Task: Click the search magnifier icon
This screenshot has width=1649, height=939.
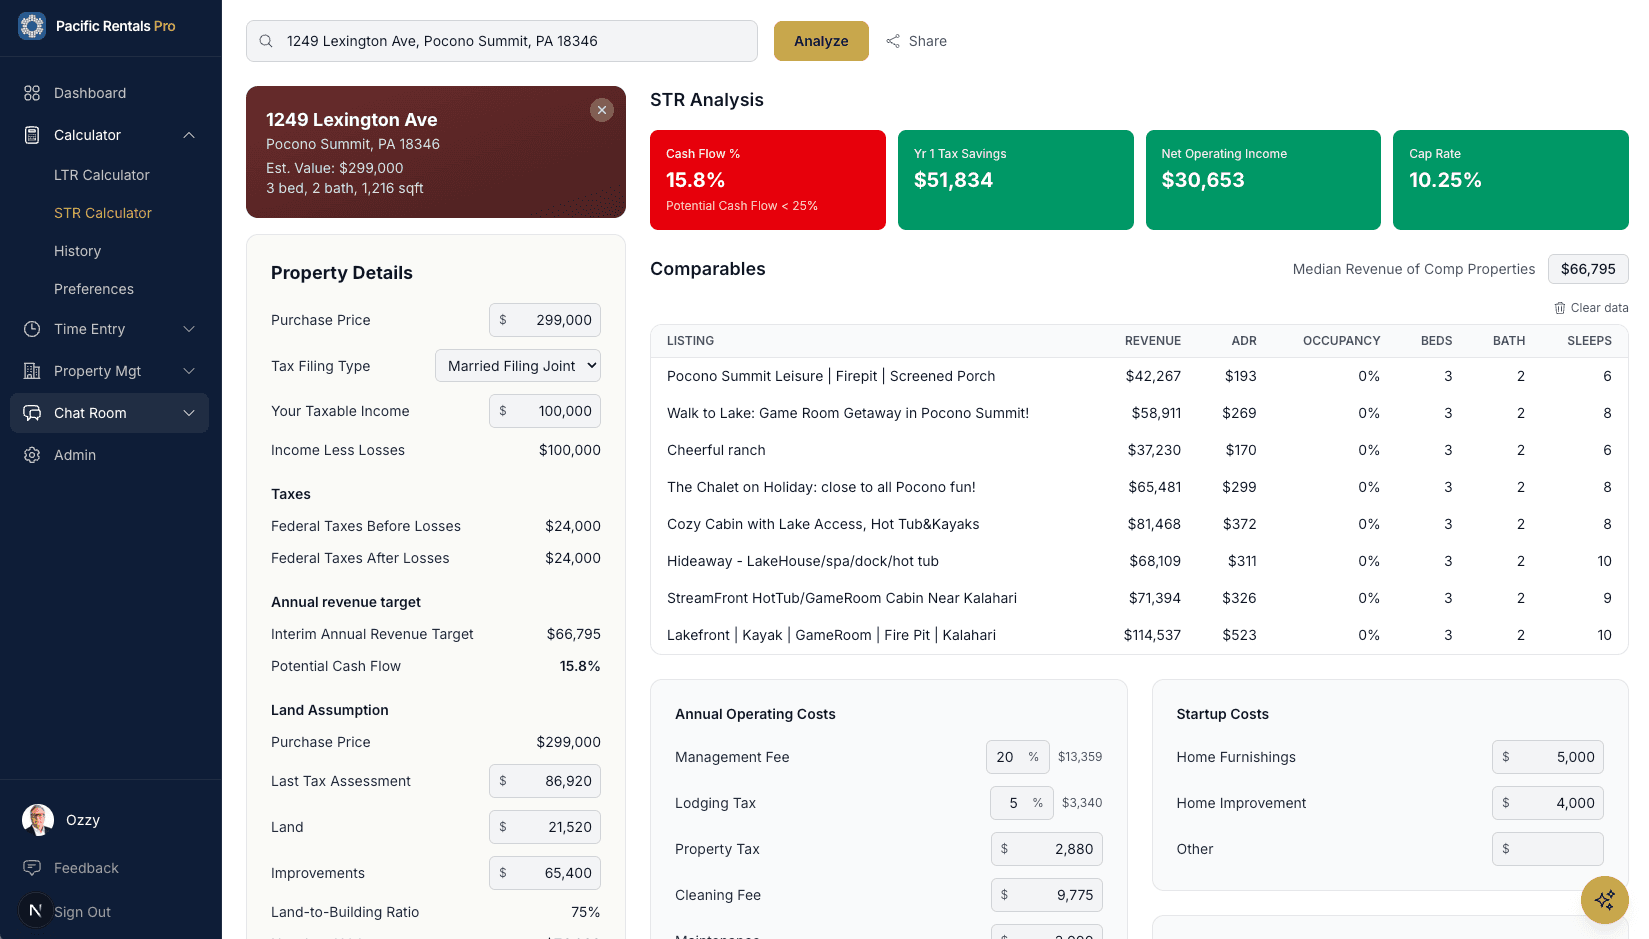Action: coord(266,41)
